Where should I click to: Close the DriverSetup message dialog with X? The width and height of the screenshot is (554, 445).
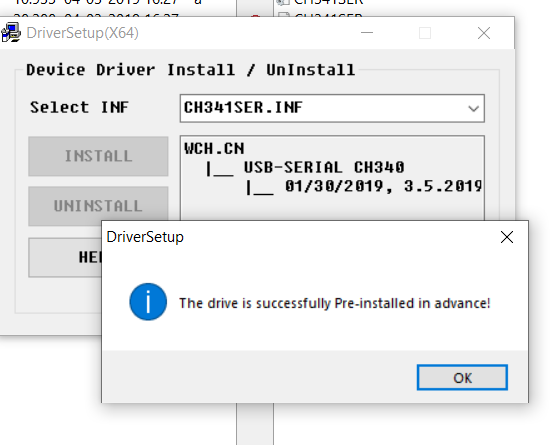pos(507,237)
